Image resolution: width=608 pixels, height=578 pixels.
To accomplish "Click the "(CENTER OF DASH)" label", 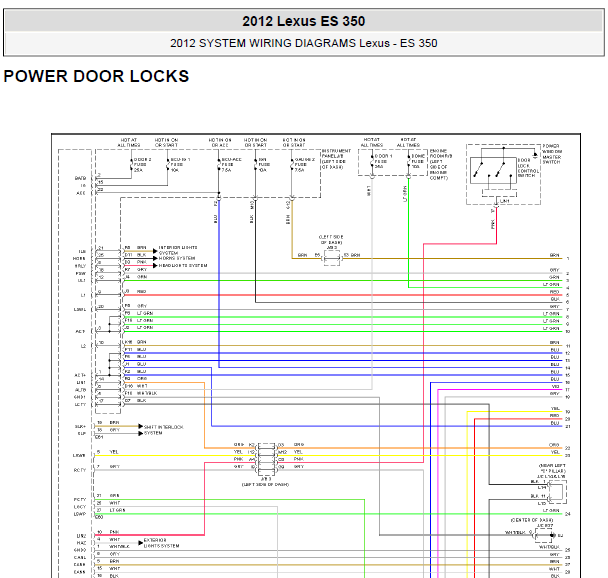I will point(532,520).
